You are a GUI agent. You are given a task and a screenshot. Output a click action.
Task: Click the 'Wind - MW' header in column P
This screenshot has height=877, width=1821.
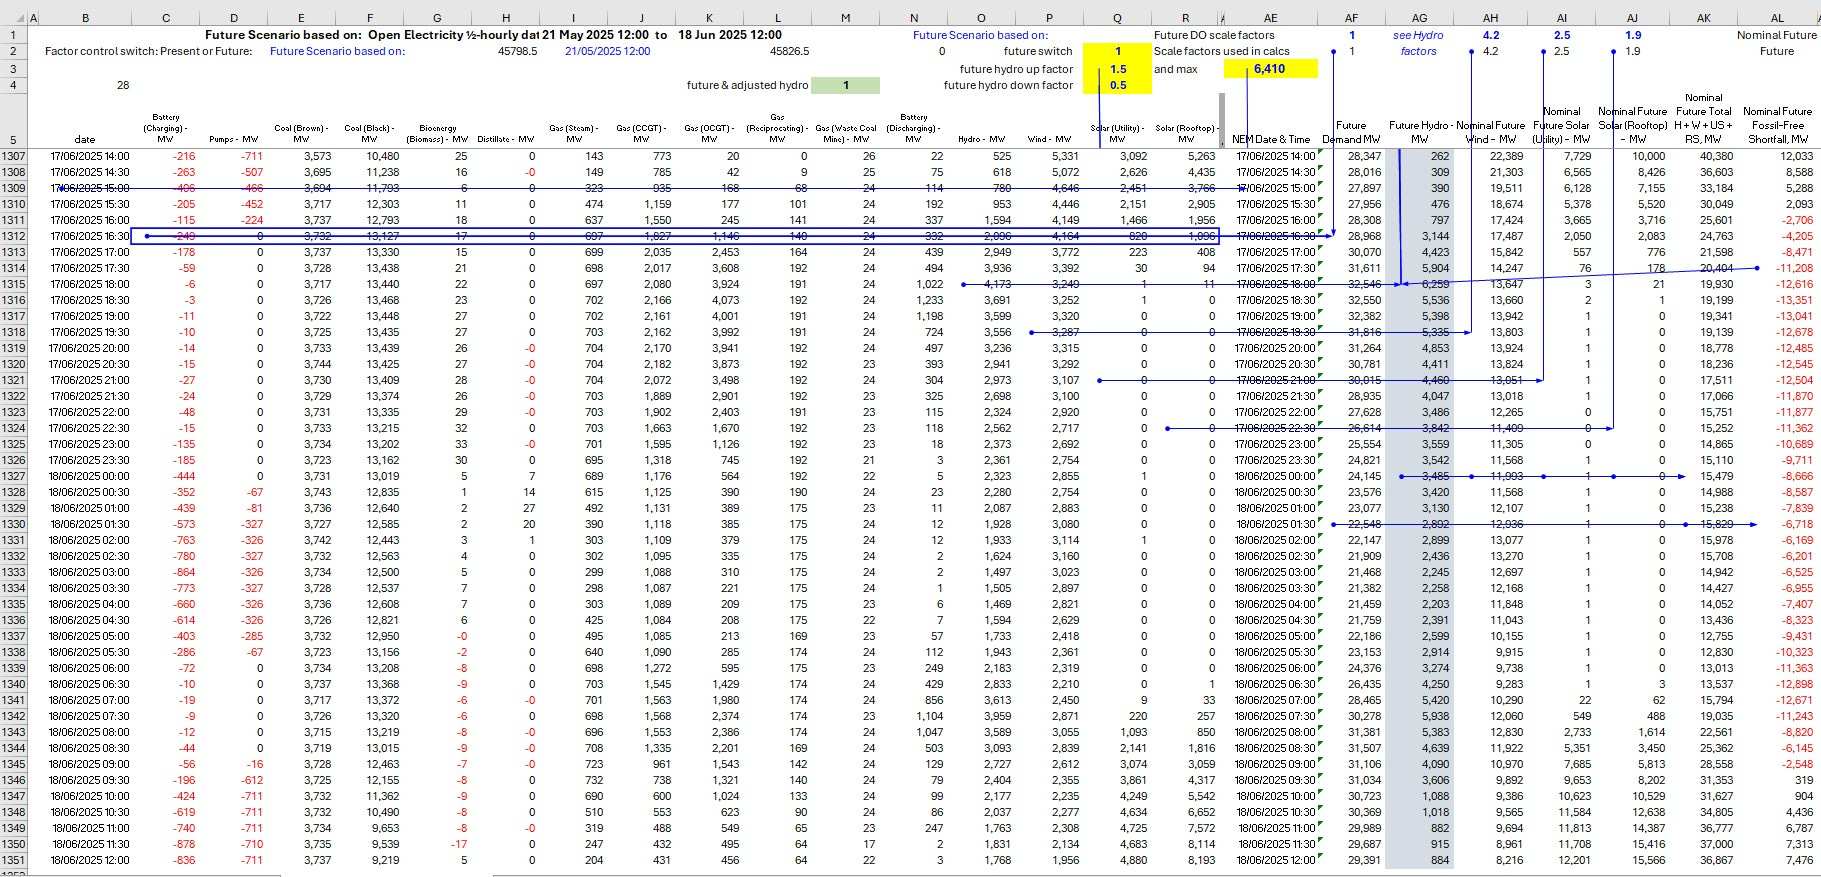pyautogui.click(x=1049, y=139)
